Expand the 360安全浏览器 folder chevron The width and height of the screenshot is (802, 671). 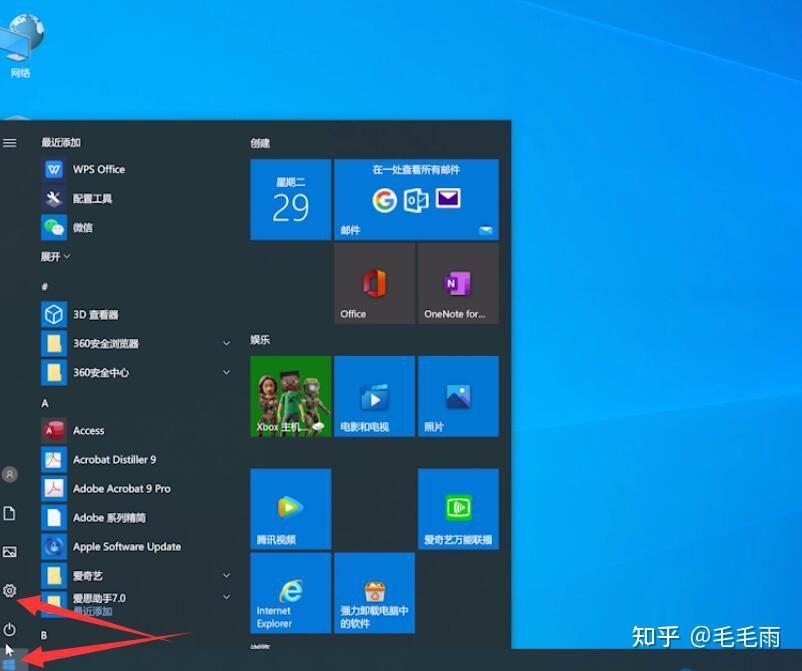click(x=226, y=343)
